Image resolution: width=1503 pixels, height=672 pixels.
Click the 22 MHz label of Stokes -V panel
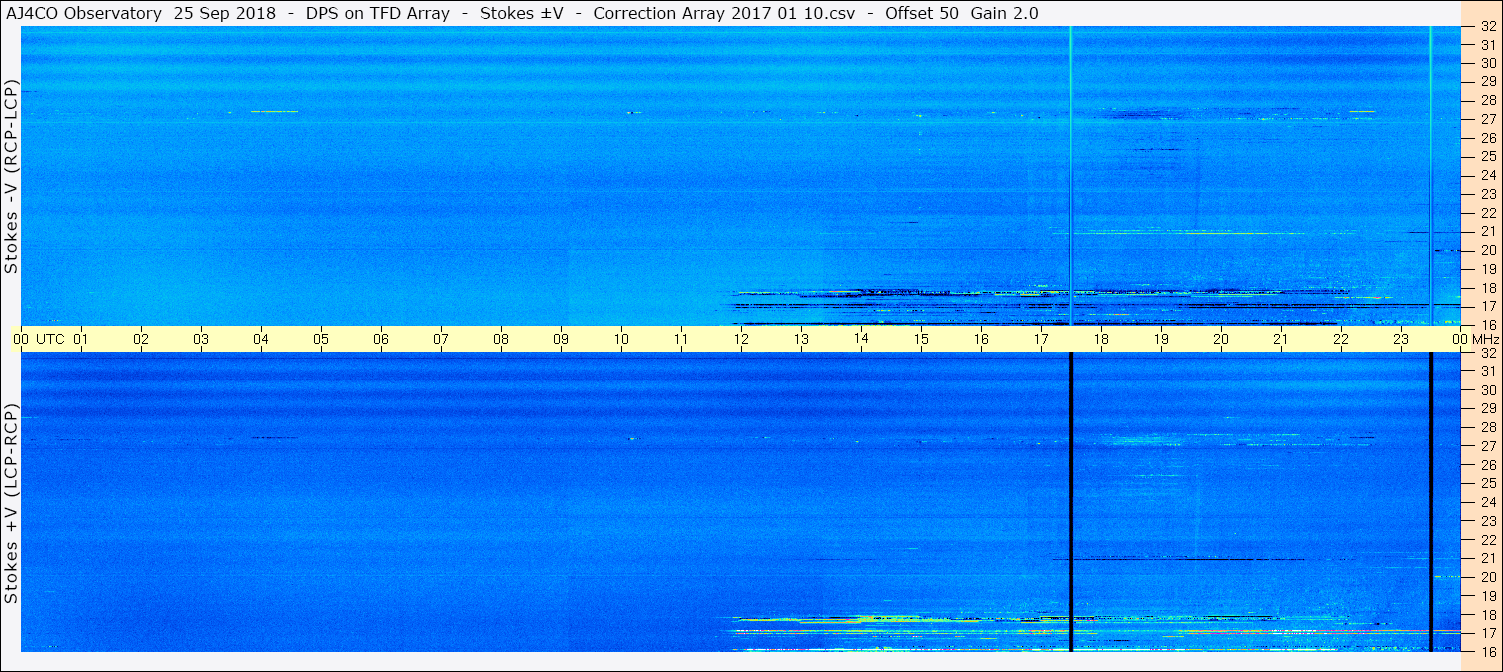pos(1487,212)
